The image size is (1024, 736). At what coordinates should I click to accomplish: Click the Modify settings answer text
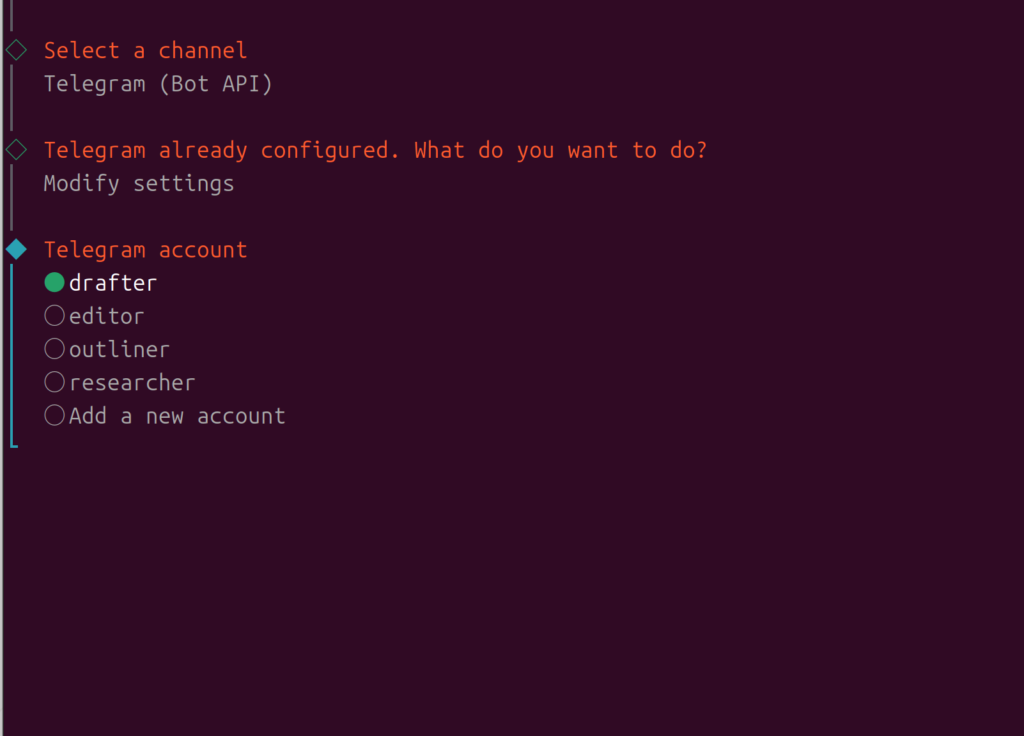[139, 183]
